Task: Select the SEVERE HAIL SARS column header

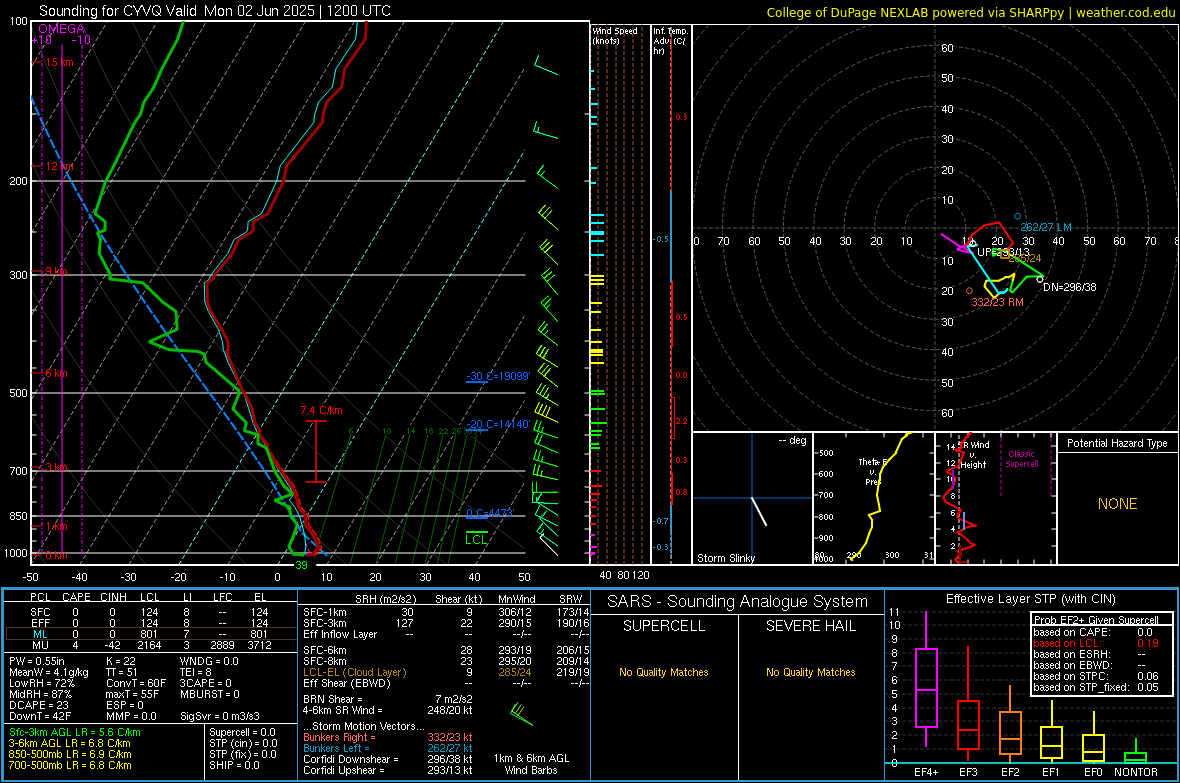Action: click(810, 626)
